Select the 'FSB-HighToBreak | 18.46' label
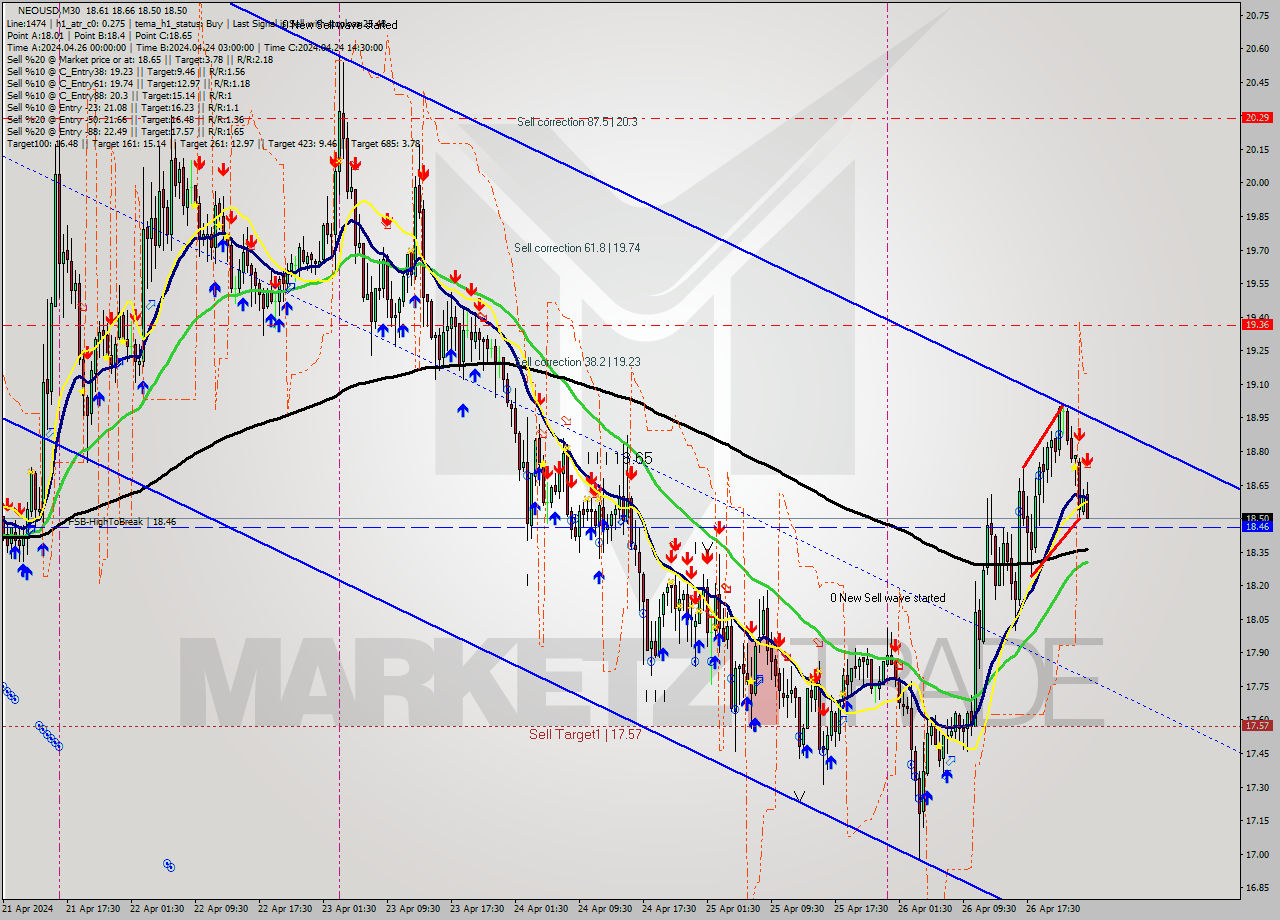 (x=121, y=522)
